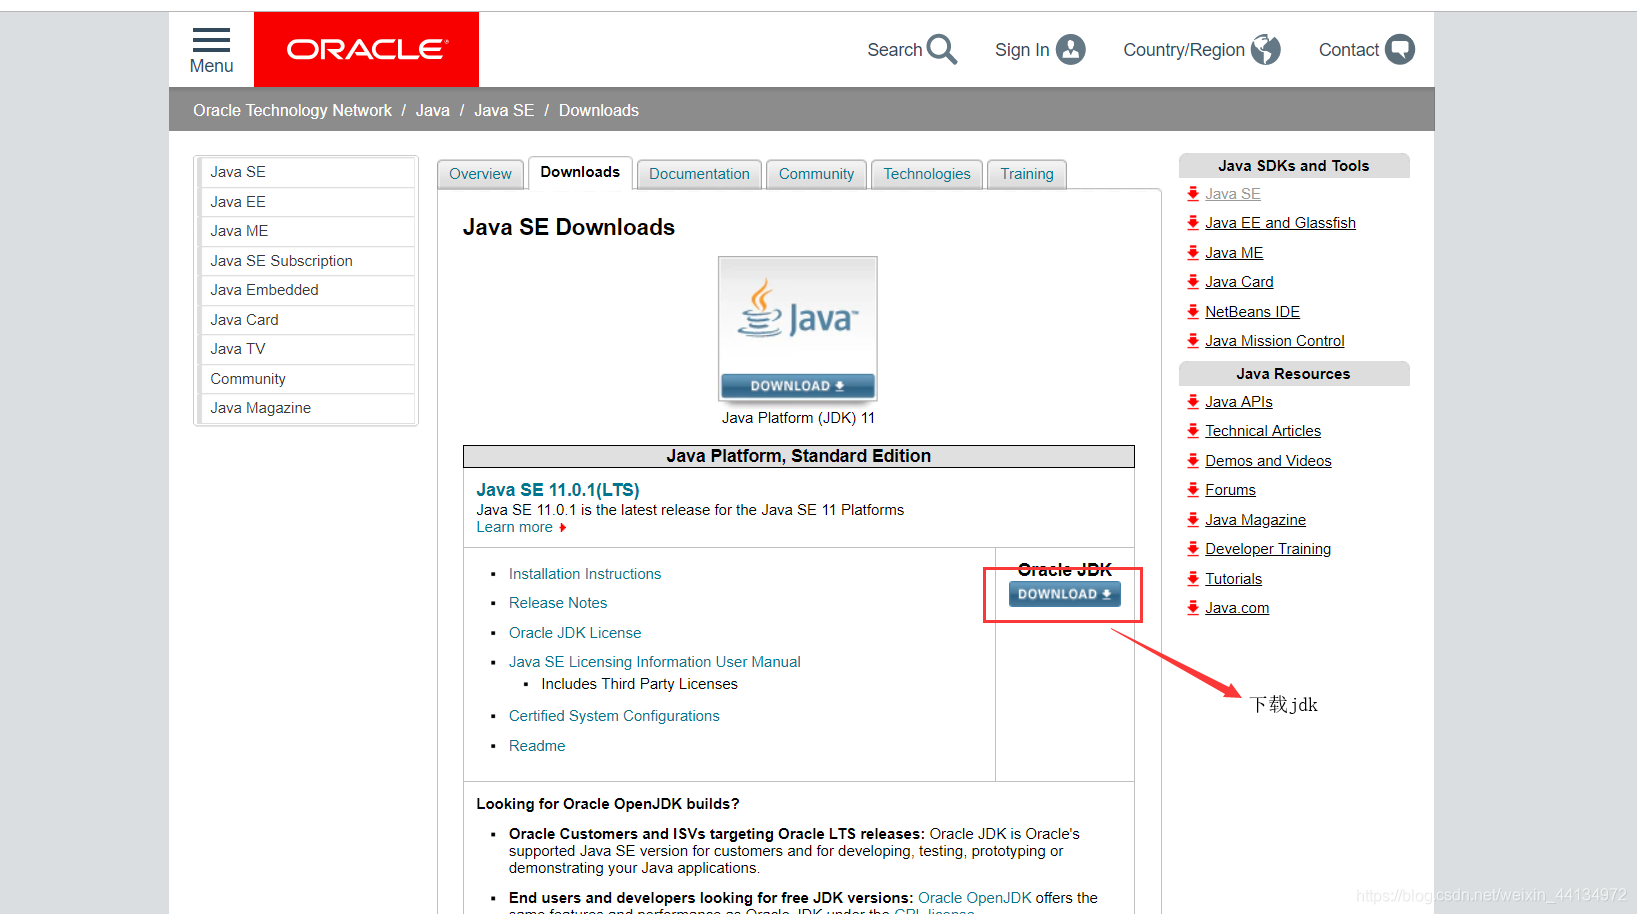The image size is (1637, 914).
Task: Open Java TV in left sidebar
Action: pos(307,349)
